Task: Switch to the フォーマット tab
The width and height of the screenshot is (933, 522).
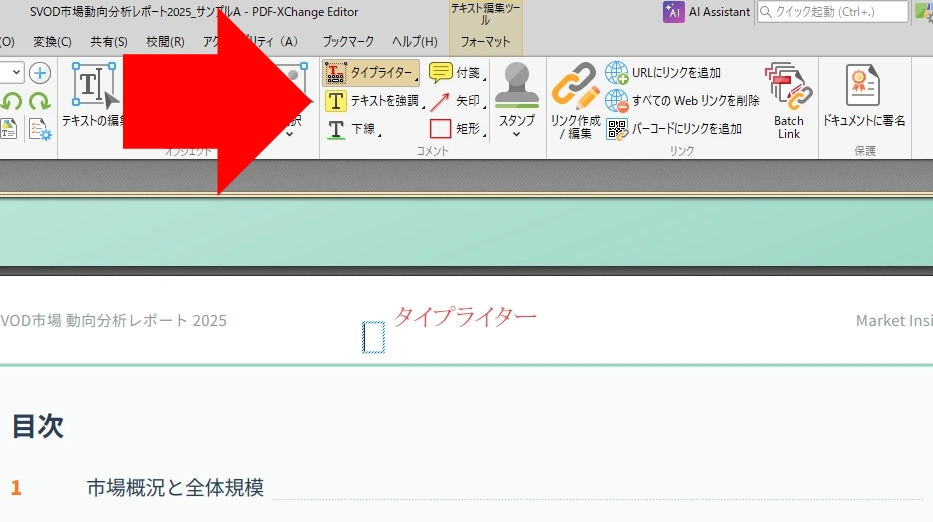Action: click(x=486, y=42)
